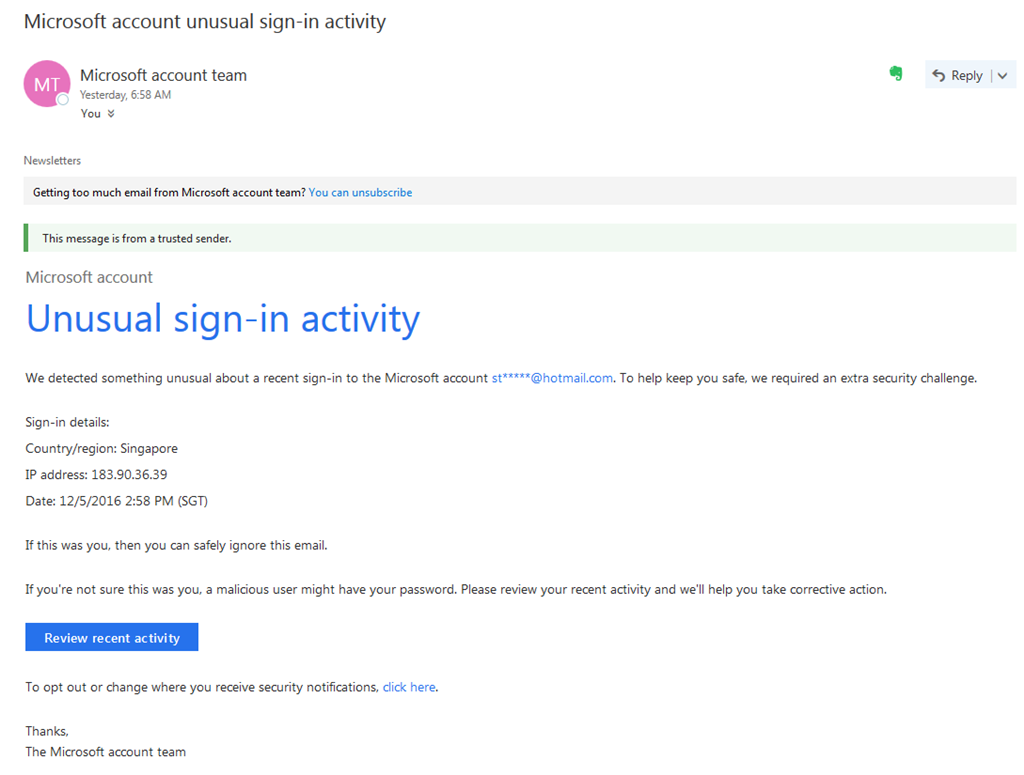Click the Yesterday, 6:58 AM timestamp
The width and height of the screenshot is (1024, 775).
(124, 94)
